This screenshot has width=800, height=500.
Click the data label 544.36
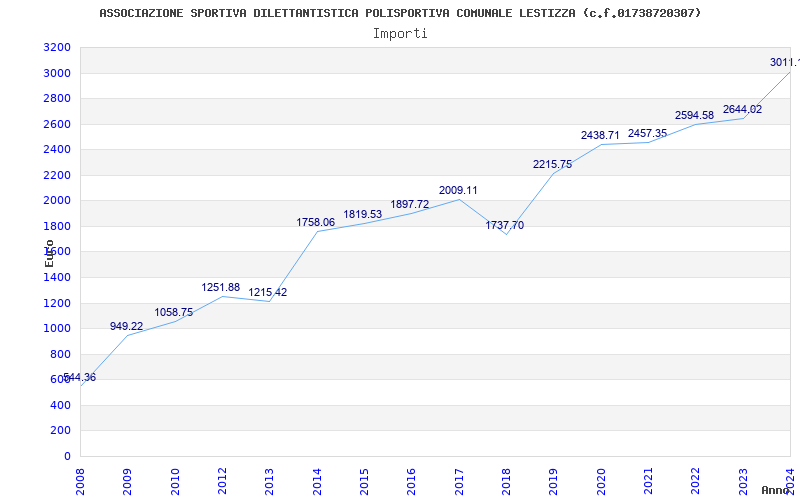(80, 378)
